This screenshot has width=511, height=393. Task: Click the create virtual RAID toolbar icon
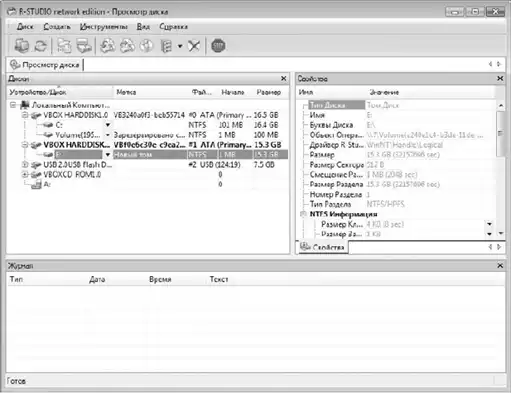(x=166, y=46)
